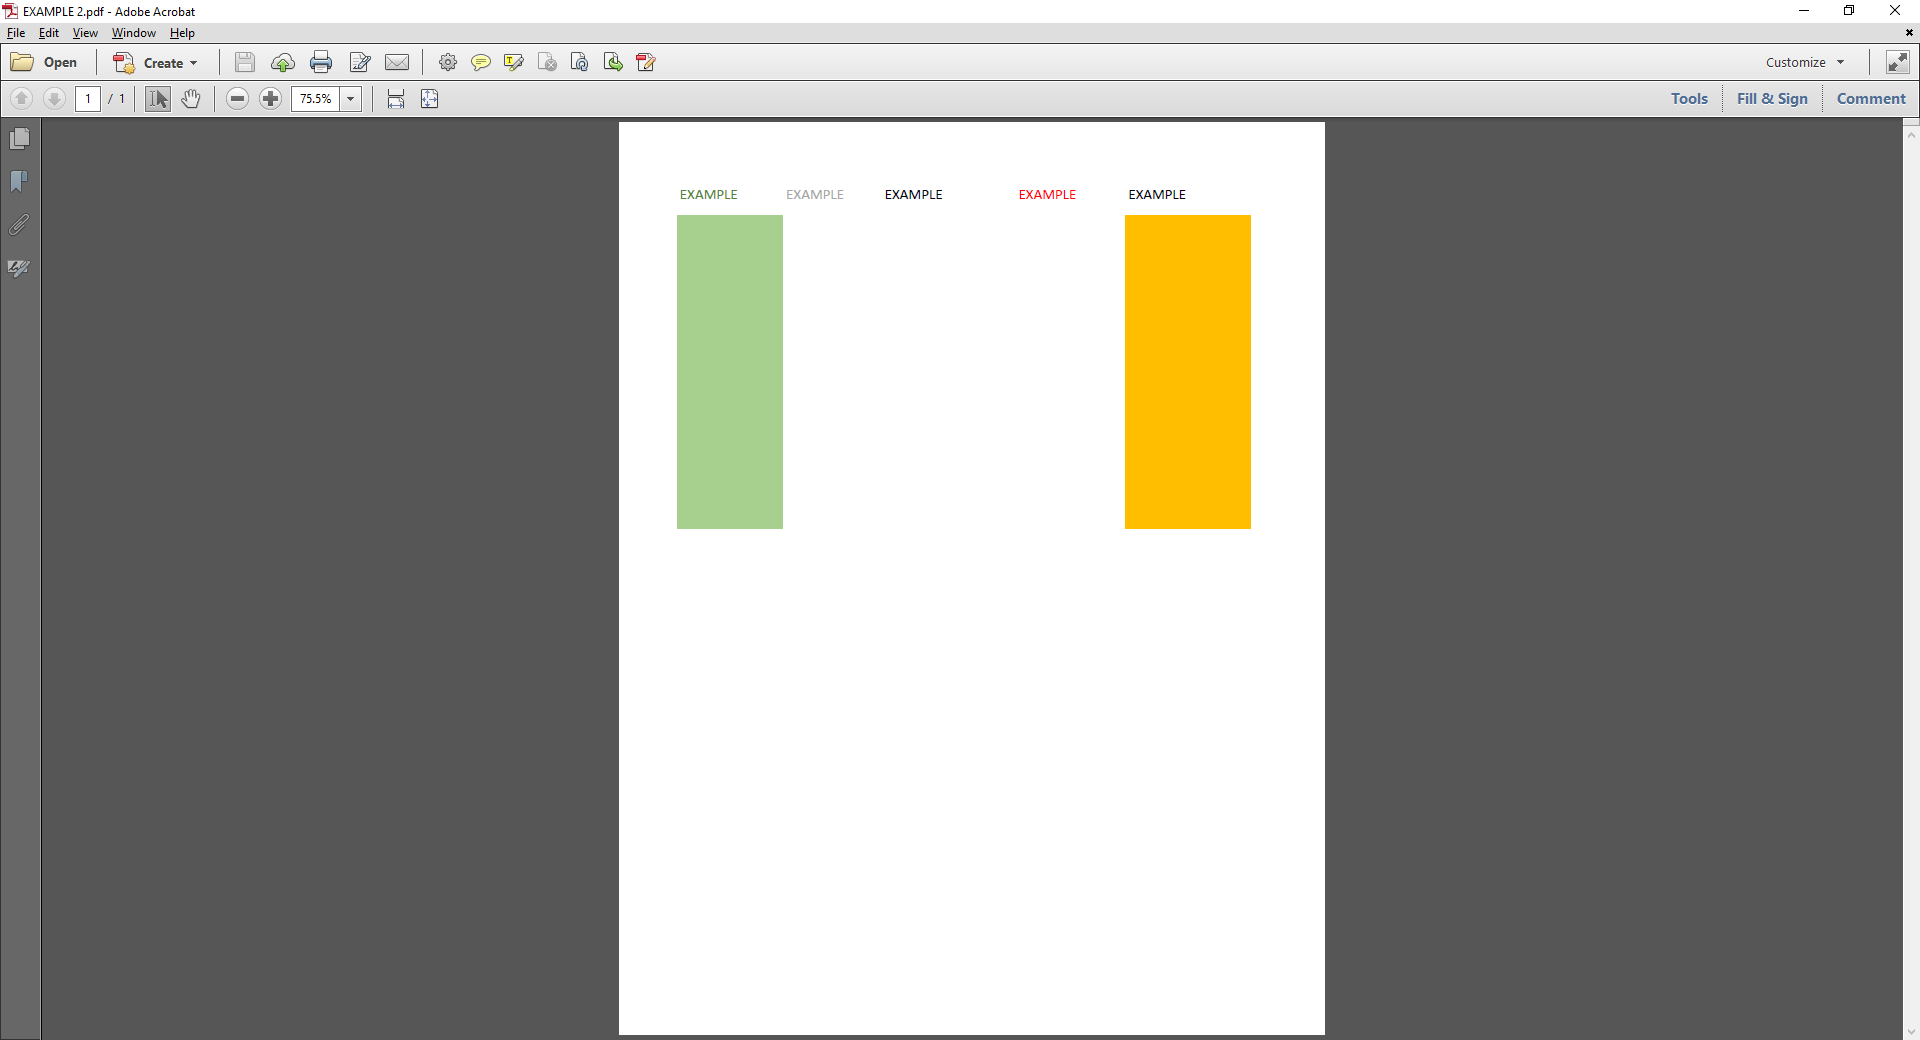Click the green rectangle in the page
Viewport: 1920px width, 1040px height.
[x=730, y=372]
